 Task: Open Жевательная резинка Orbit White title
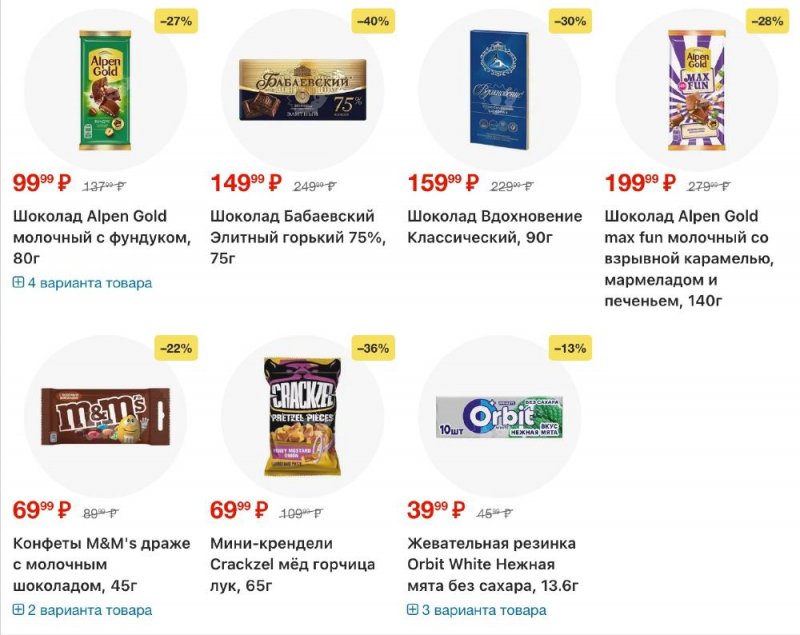coord(493,564)
